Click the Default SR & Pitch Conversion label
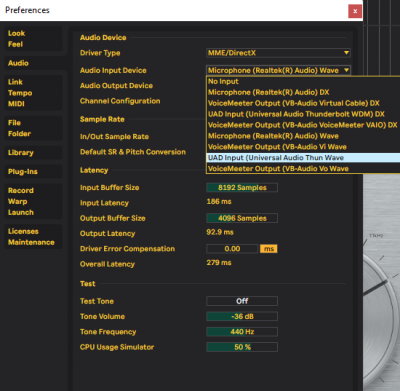The width and height of the screenshot is (400, 391). click(133, 152)
